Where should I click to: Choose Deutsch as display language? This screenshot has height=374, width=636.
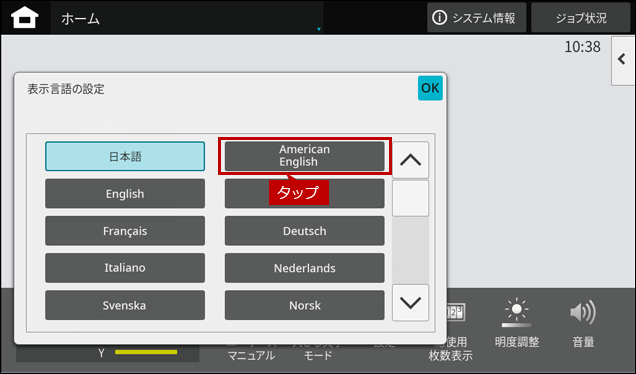[x=305, y=231]
